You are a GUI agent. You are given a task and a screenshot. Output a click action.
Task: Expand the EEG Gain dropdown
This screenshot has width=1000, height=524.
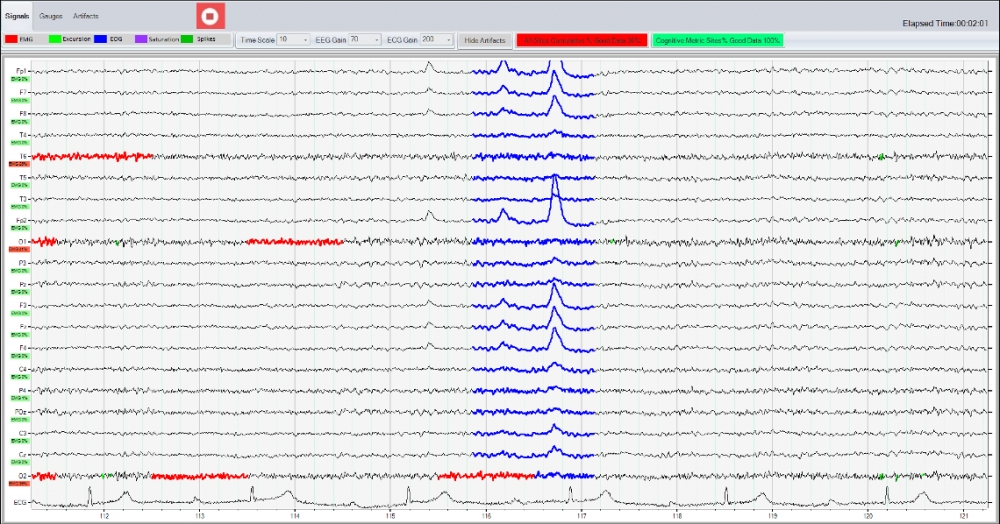point(364,39)
